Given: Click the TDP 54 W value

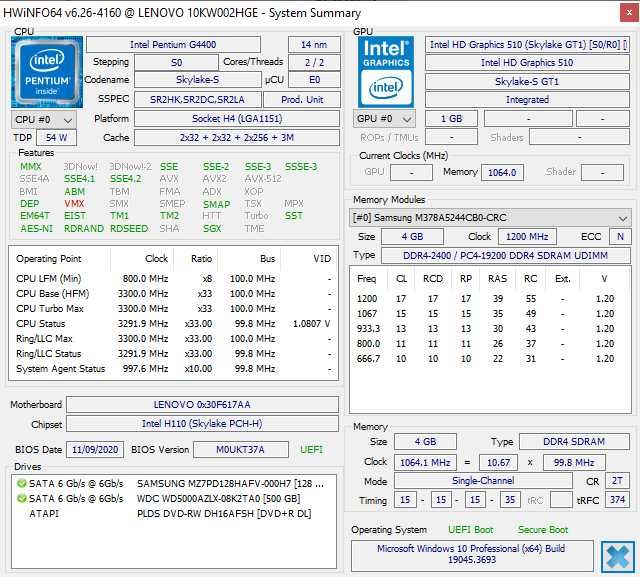Looking at the screenshot, I should point(56,138).
